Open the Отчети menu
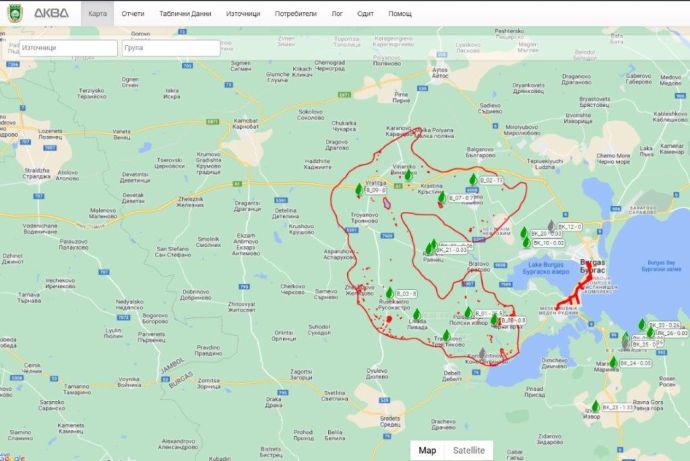This screenshot has width=690, height=461. point(131,14)
